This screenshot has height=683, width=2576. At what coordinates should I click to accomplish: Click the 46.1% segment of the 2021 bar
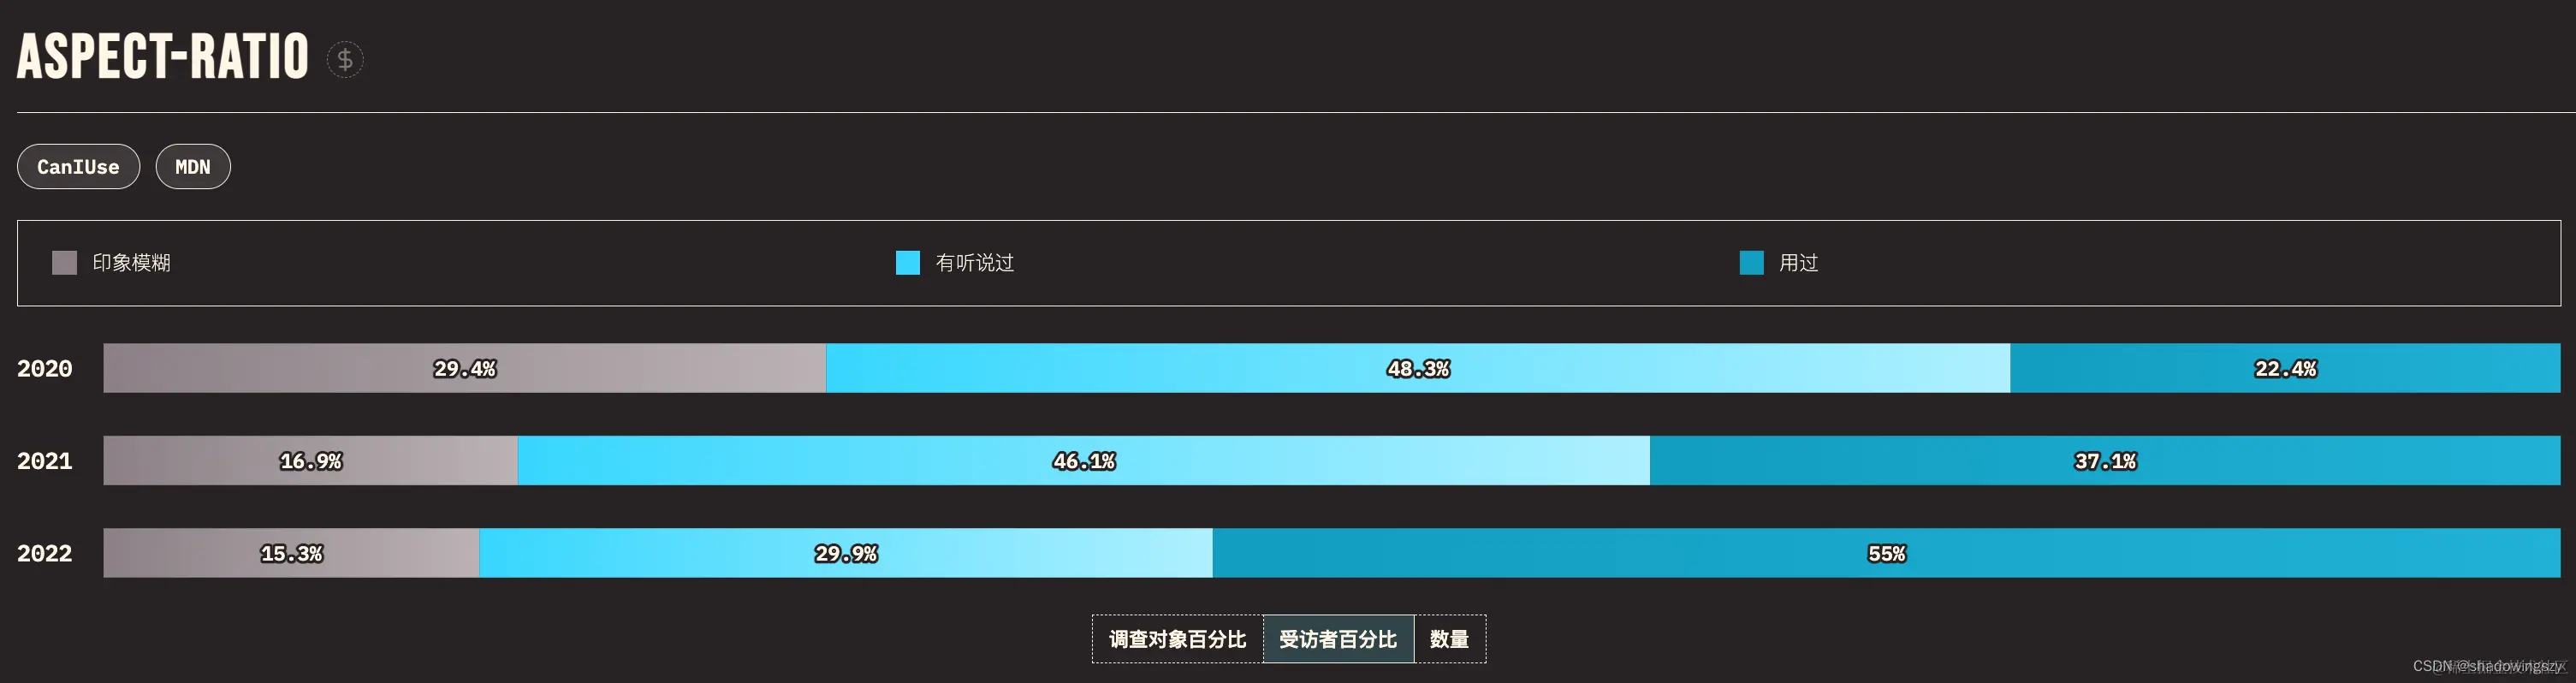[1083, 460]
